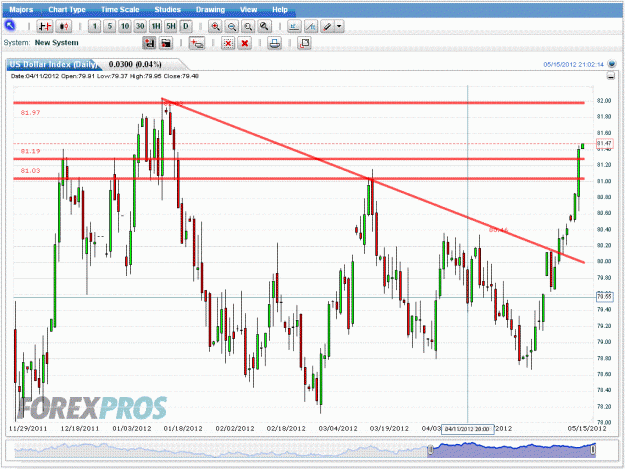Viewport: 625px width, 469px height.
Task: Click the right handle of navigator range
Action: tap(593, 450)
